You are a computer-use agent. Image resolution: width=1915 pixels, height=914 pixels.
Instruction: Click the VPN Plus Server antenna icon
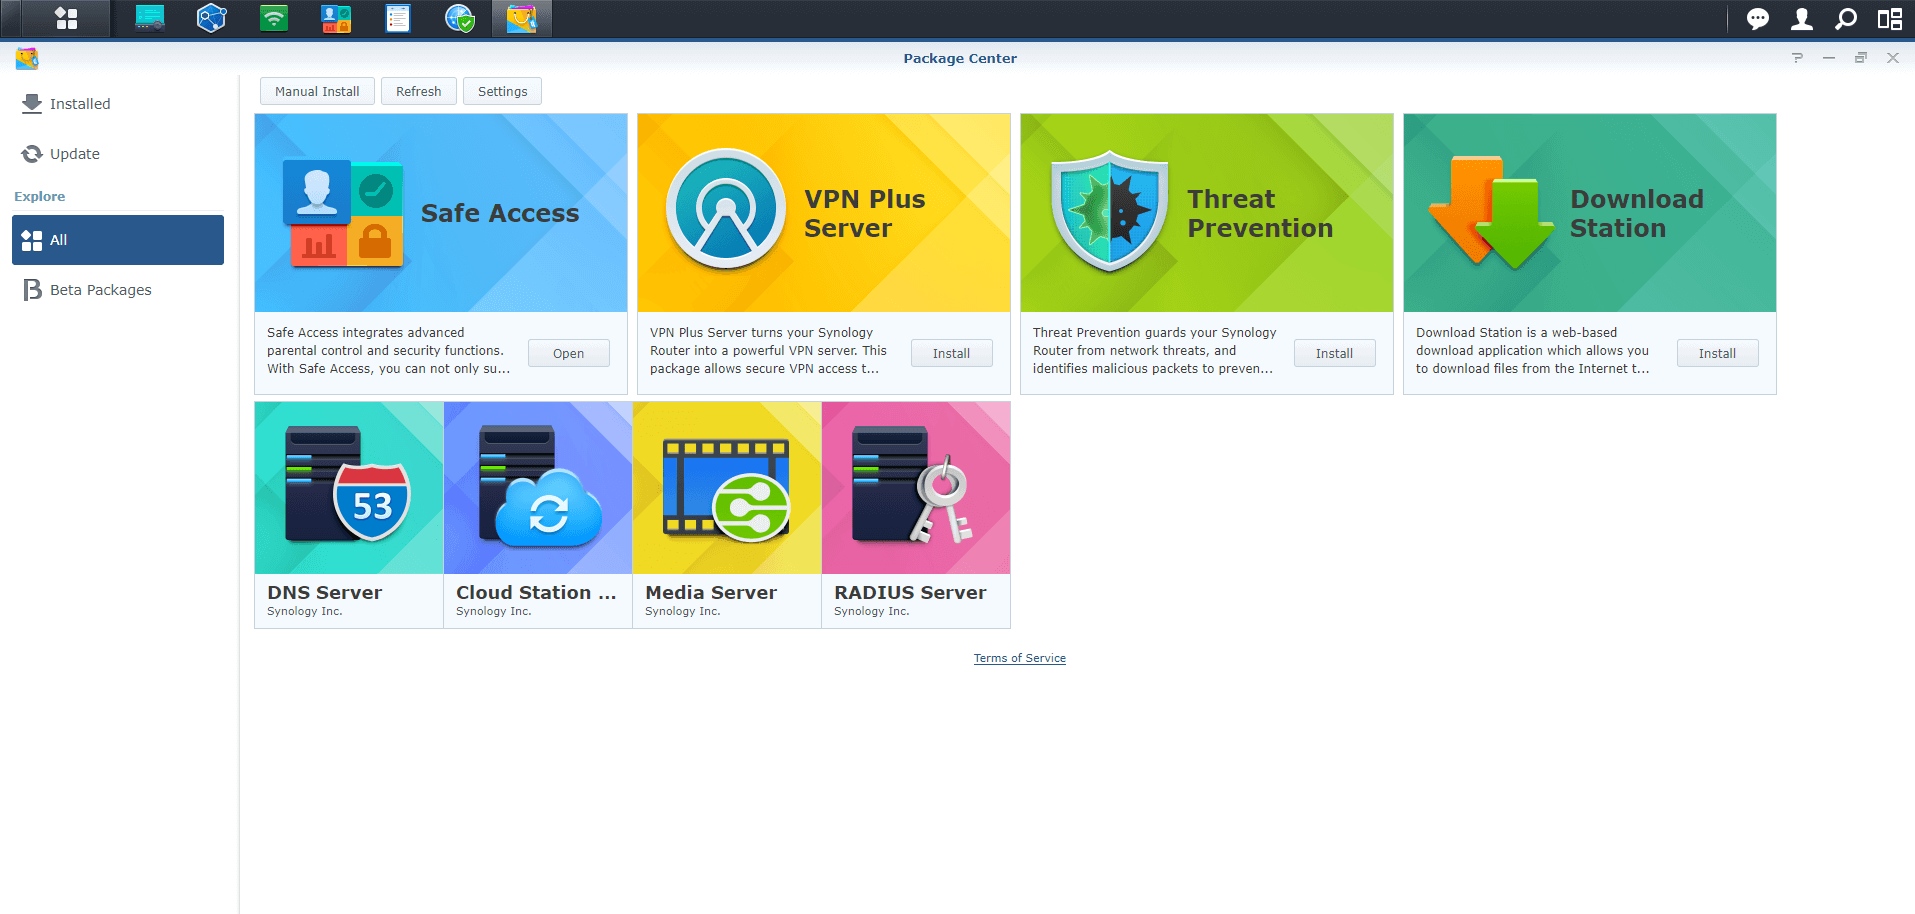[x=726, y=209]
